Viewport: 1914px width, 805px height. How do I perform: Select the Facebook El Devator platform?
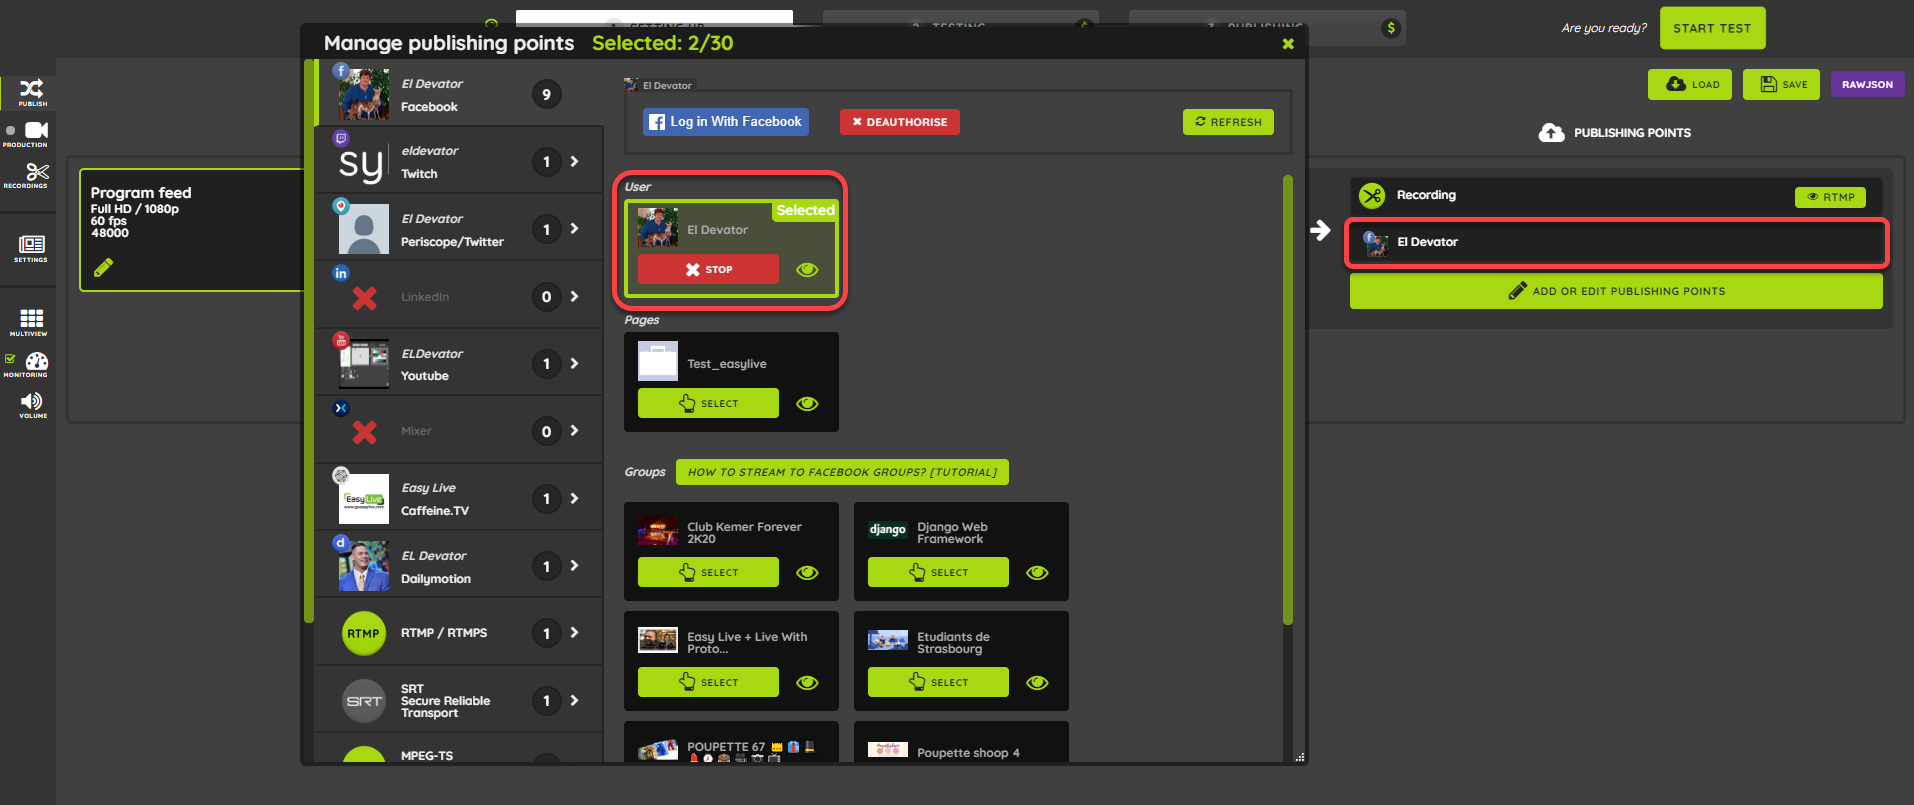(x=460, y=94)
